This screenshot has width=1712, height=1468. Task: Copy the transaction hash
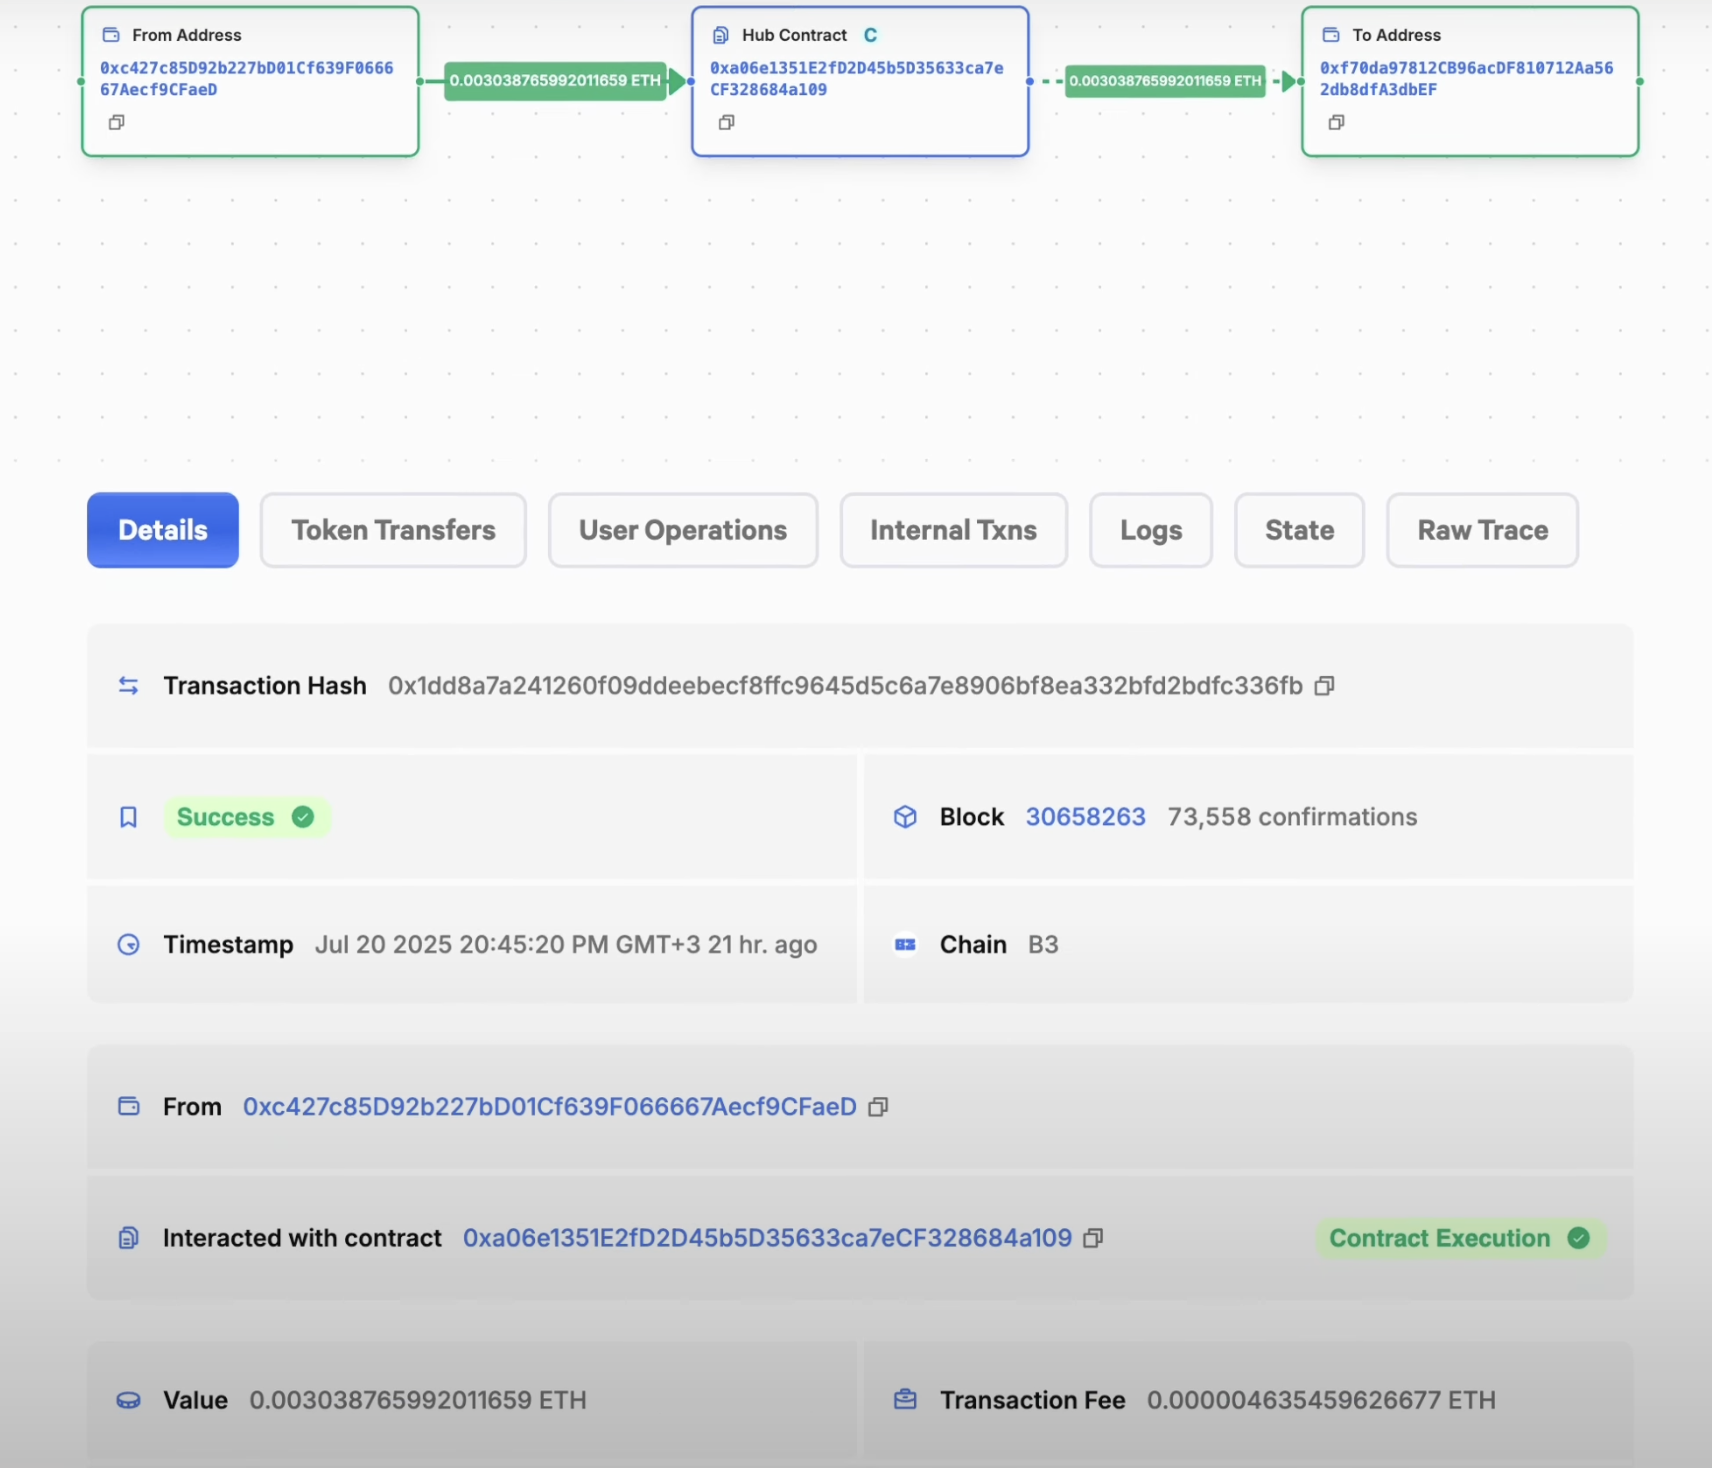(1324, 686)
